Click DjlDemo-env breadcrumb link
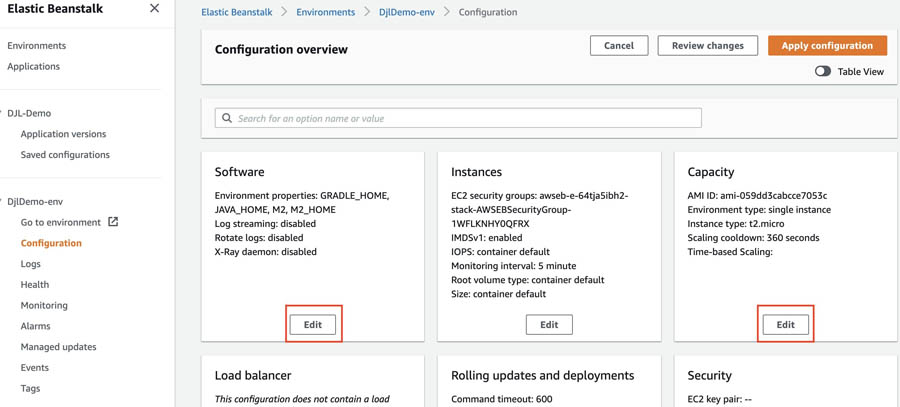 tap(408, 12)
